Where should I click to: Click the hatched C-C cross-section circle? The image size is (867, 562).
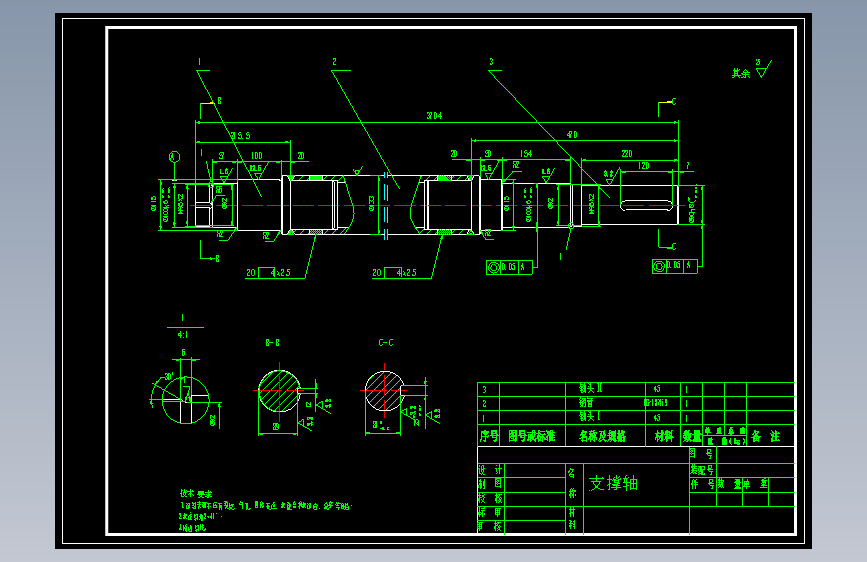384,391
